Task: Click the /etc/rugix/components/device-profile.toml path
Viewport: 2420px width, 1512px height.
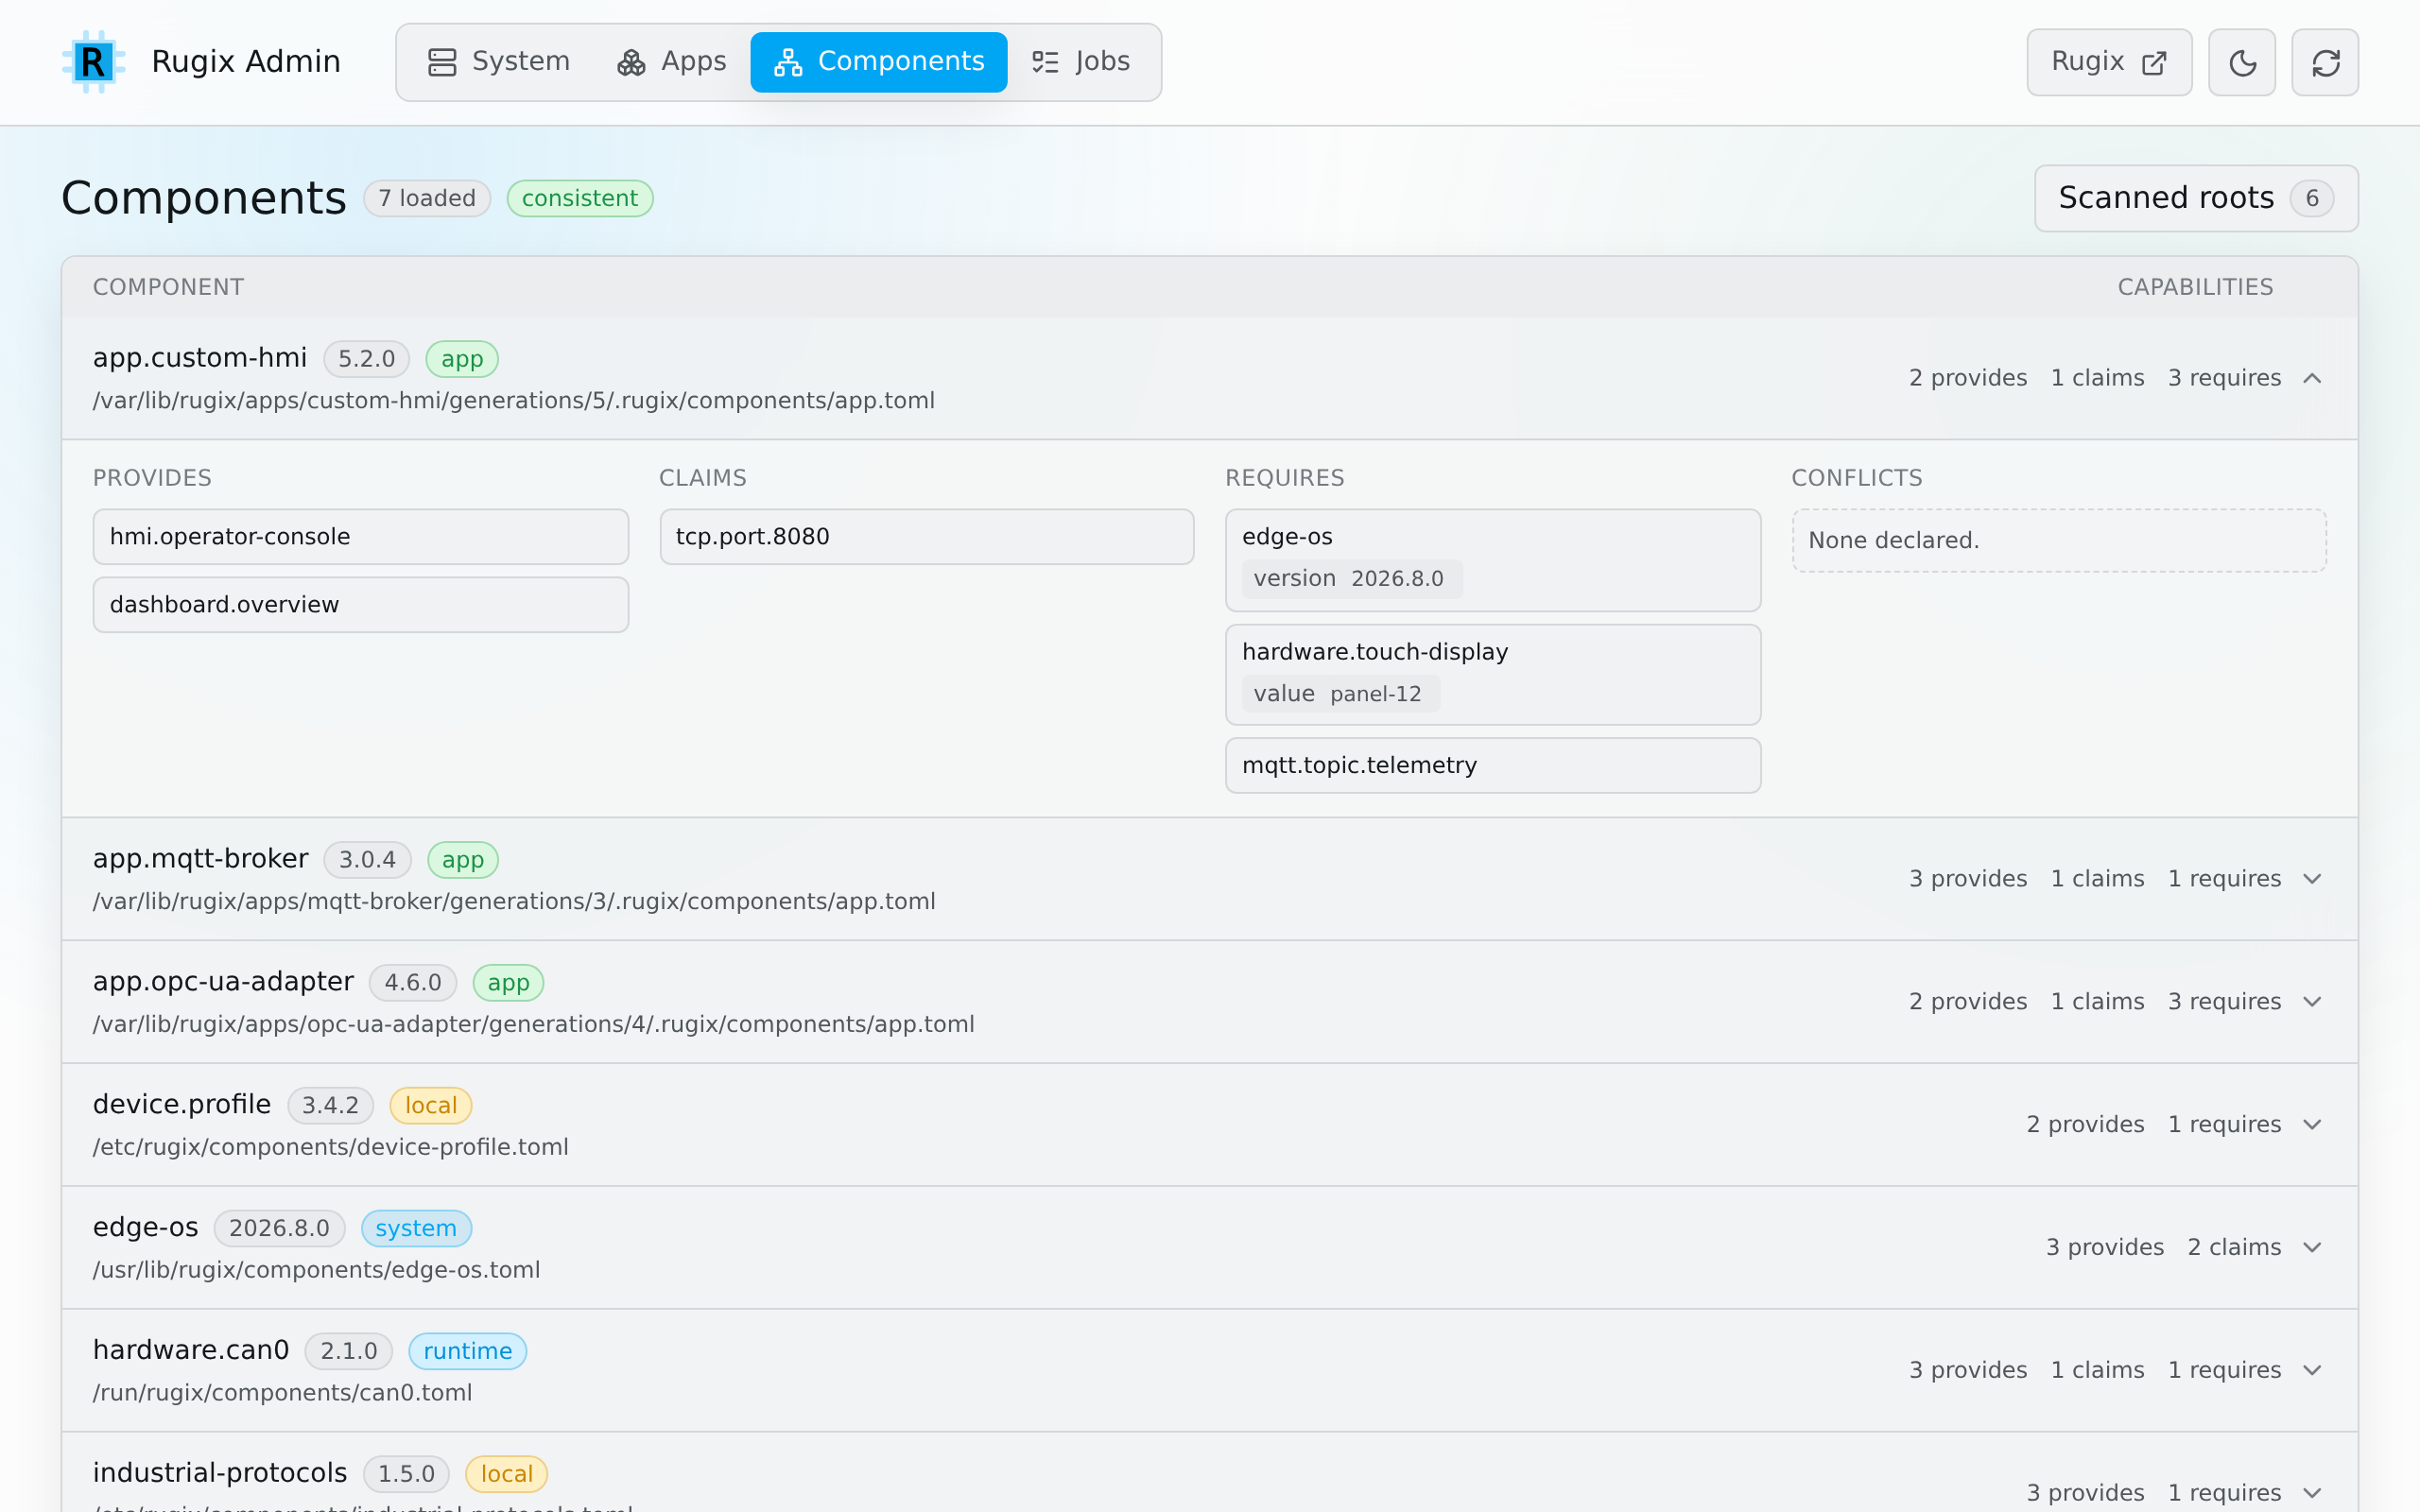Action: 331,1147
